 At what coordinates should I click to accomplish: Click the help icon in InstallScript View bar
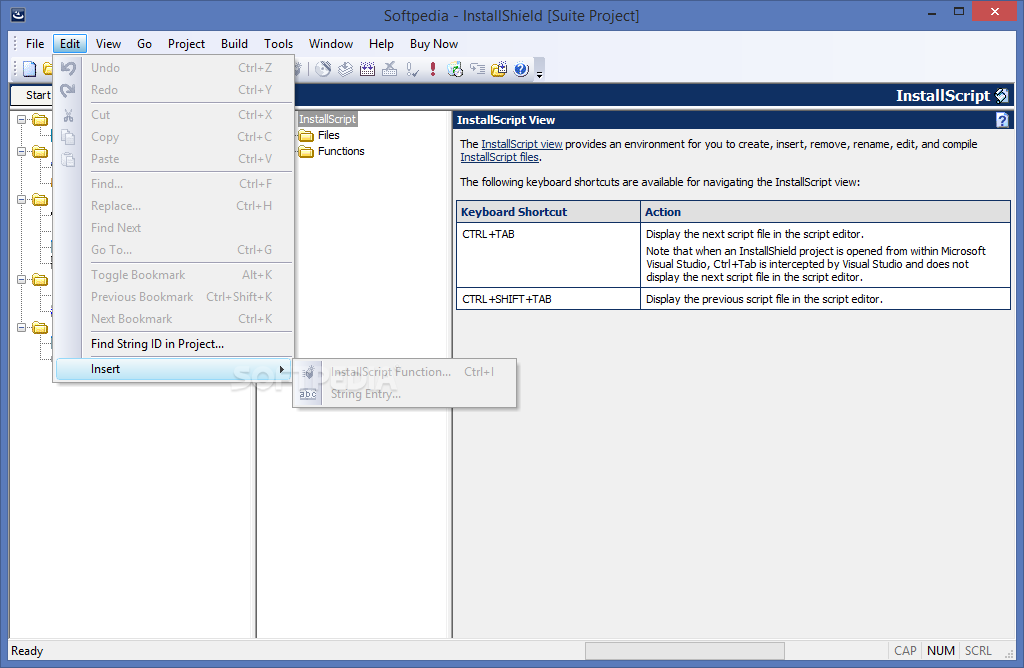click(1002, 120)
